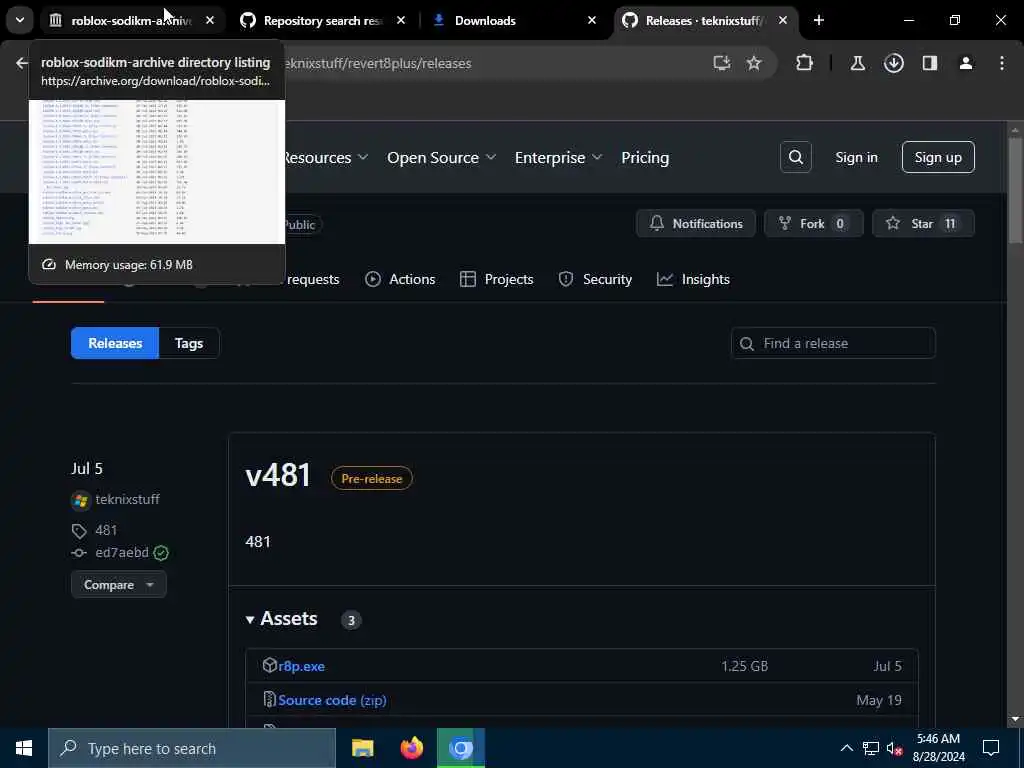This screenshot has height=768, width=1024.
Task: Click teknixstuff avatar icon
Action: coord(80,500)
